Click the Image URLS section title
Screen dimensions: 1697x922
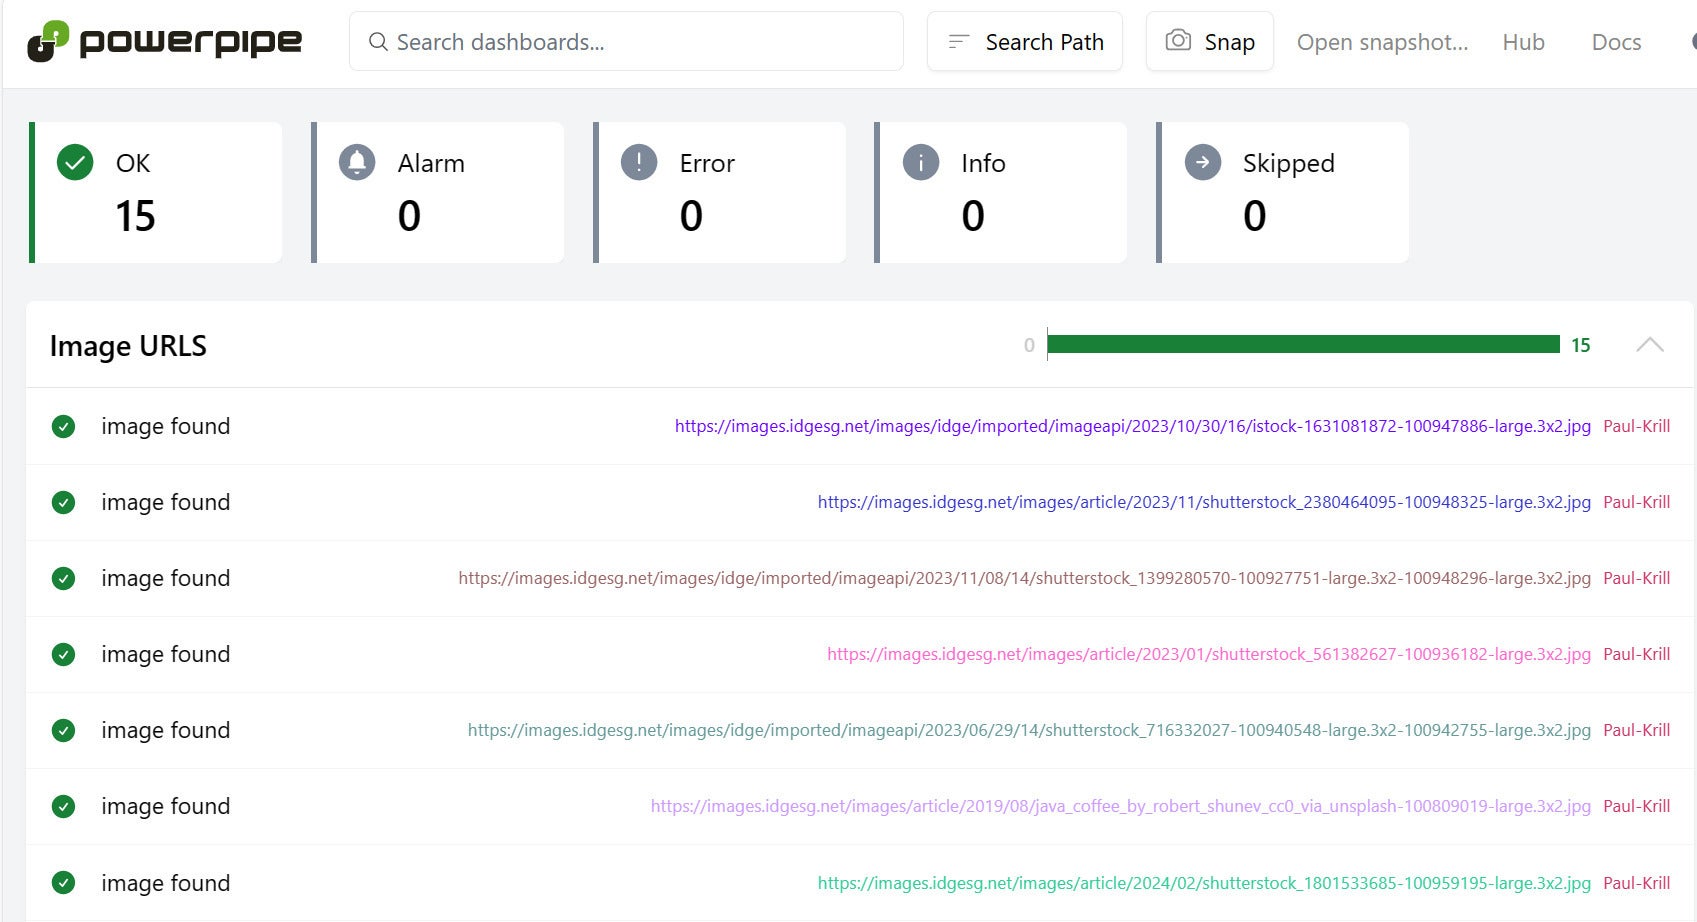click(128, 346)
